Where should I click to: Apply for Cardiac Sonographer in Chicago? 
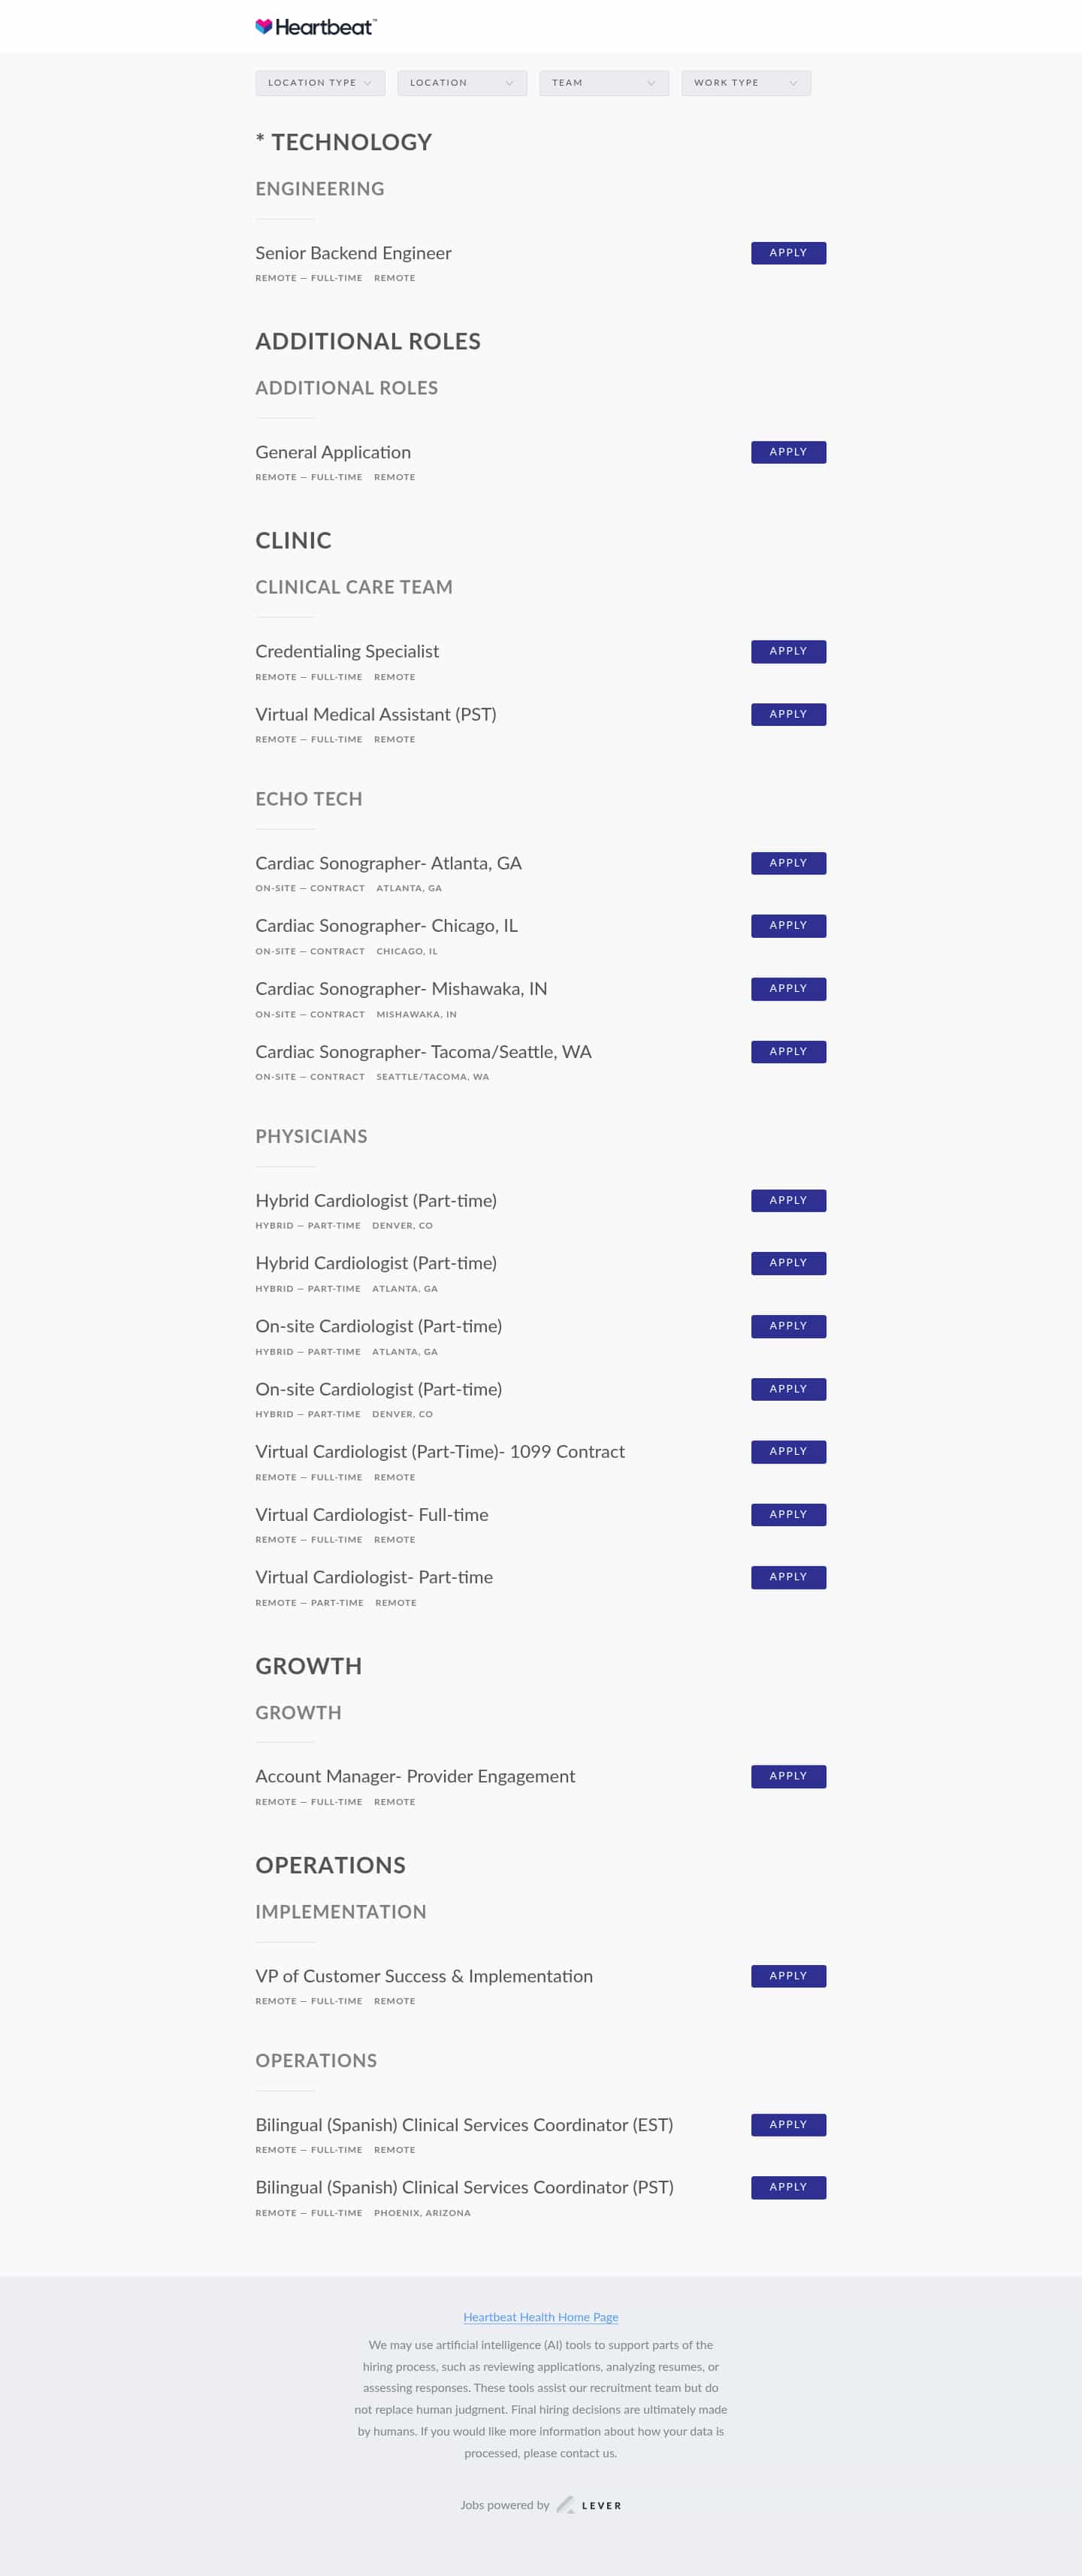click(788, 926)
